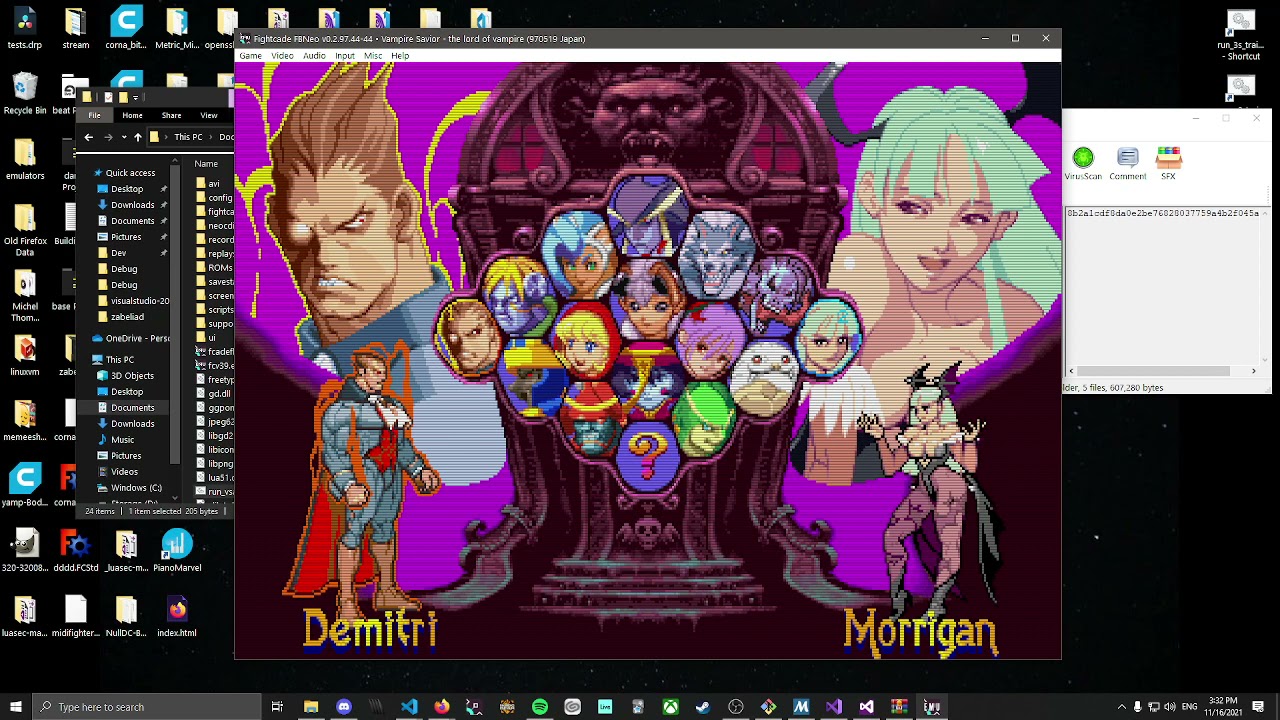The image size is (1280, 720).
Task: Switch to the Home ribbon tab
Action: point(132,115)
